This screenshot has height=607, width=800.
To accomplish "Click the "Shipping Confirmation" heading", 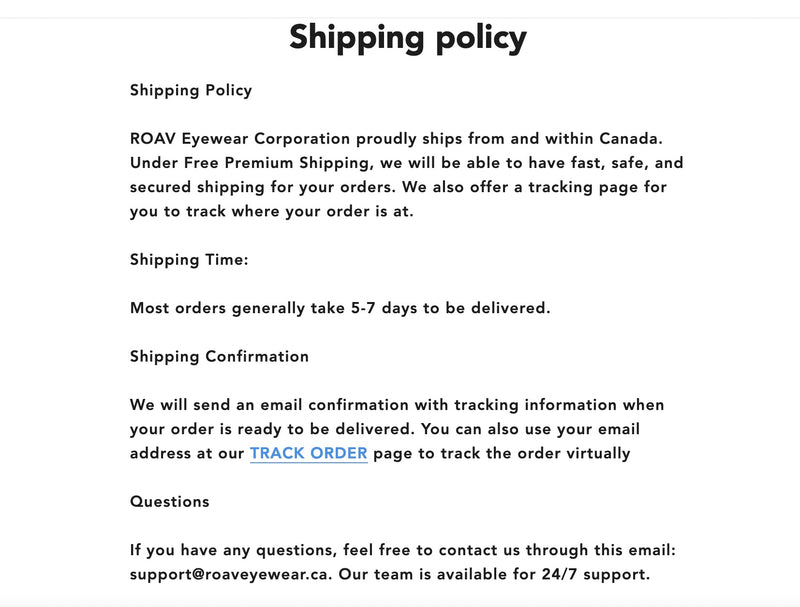I will point(219,356).
